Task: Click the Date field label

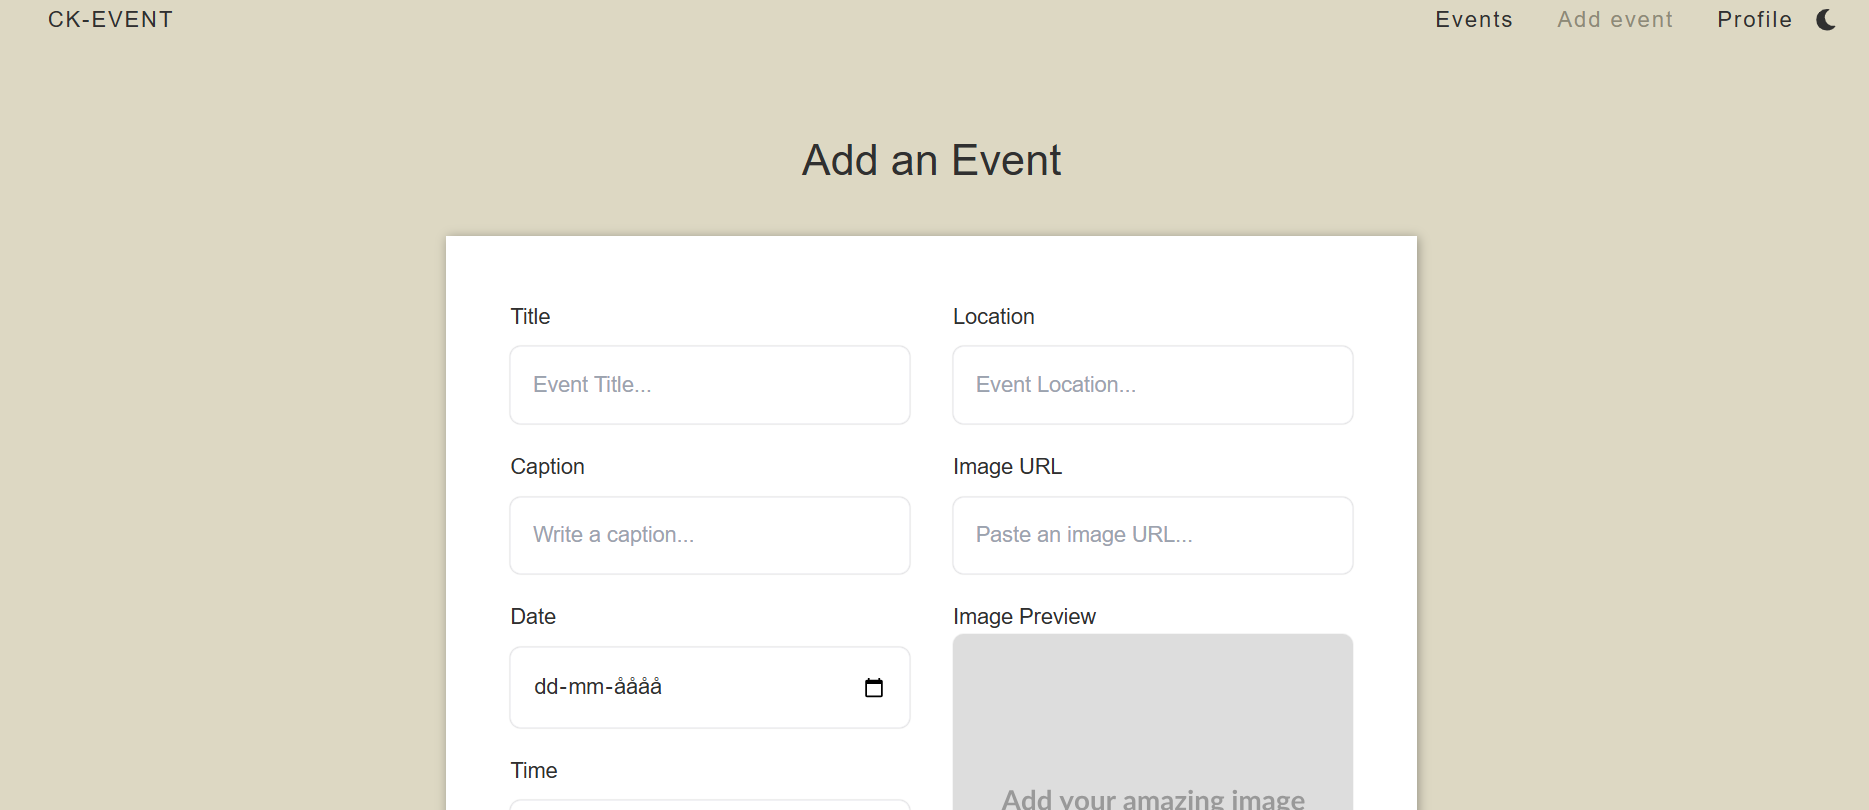Action: pyautogui.click(x=533, y=617)
